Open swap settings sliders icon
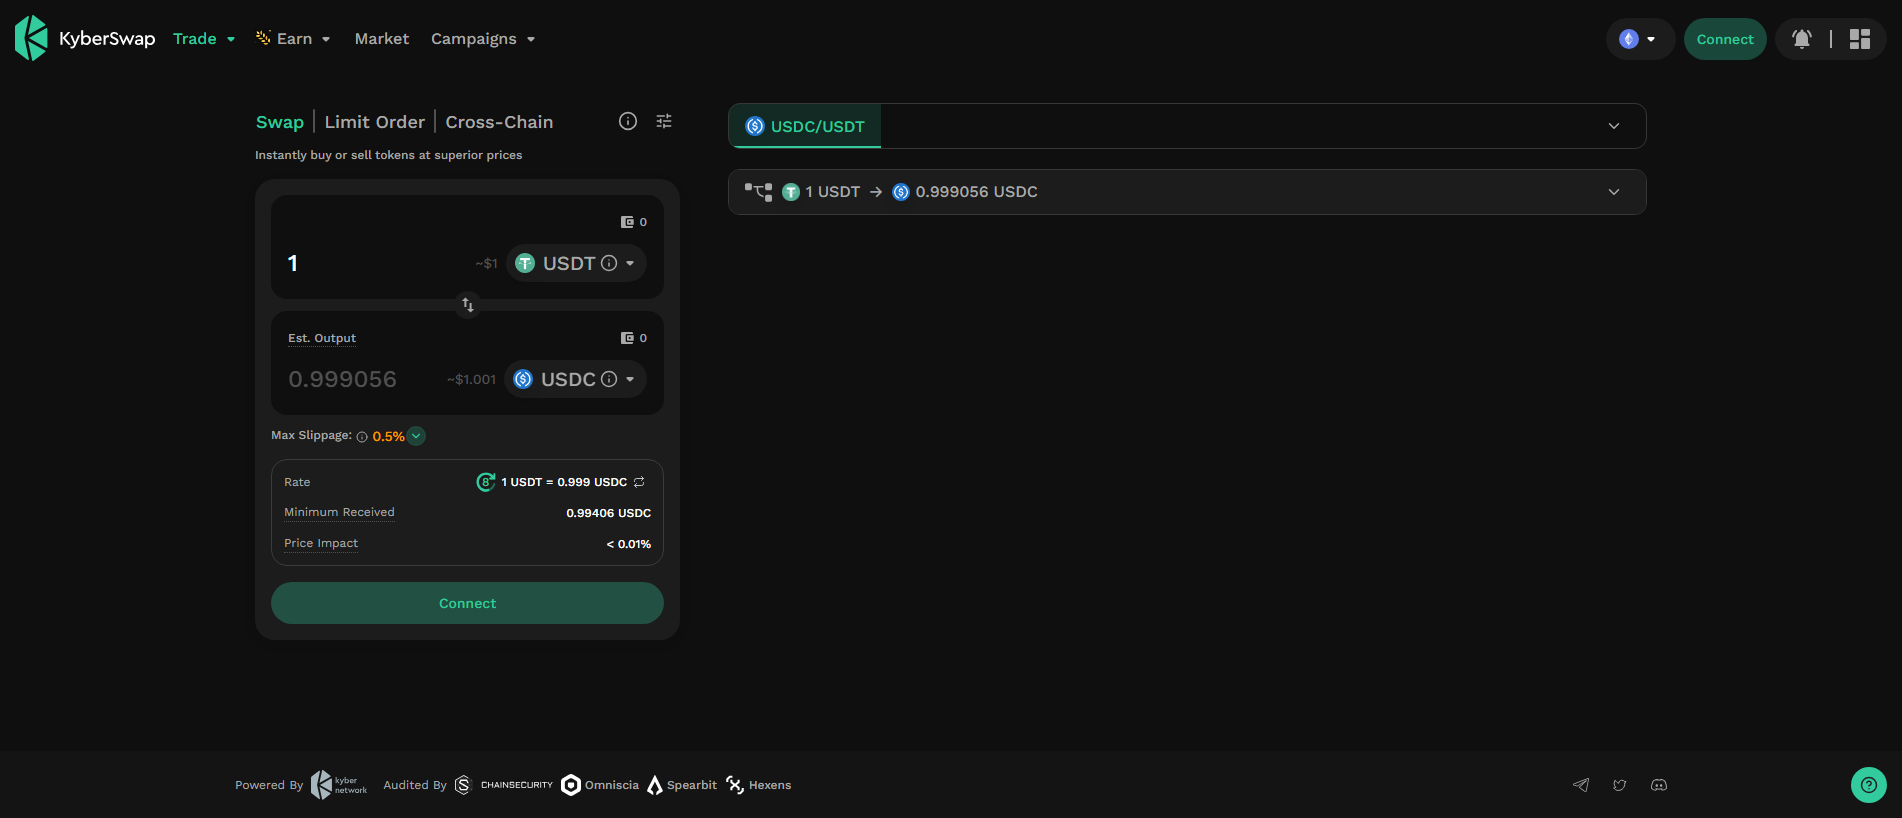1902x818 pixels. pos(664,121)
